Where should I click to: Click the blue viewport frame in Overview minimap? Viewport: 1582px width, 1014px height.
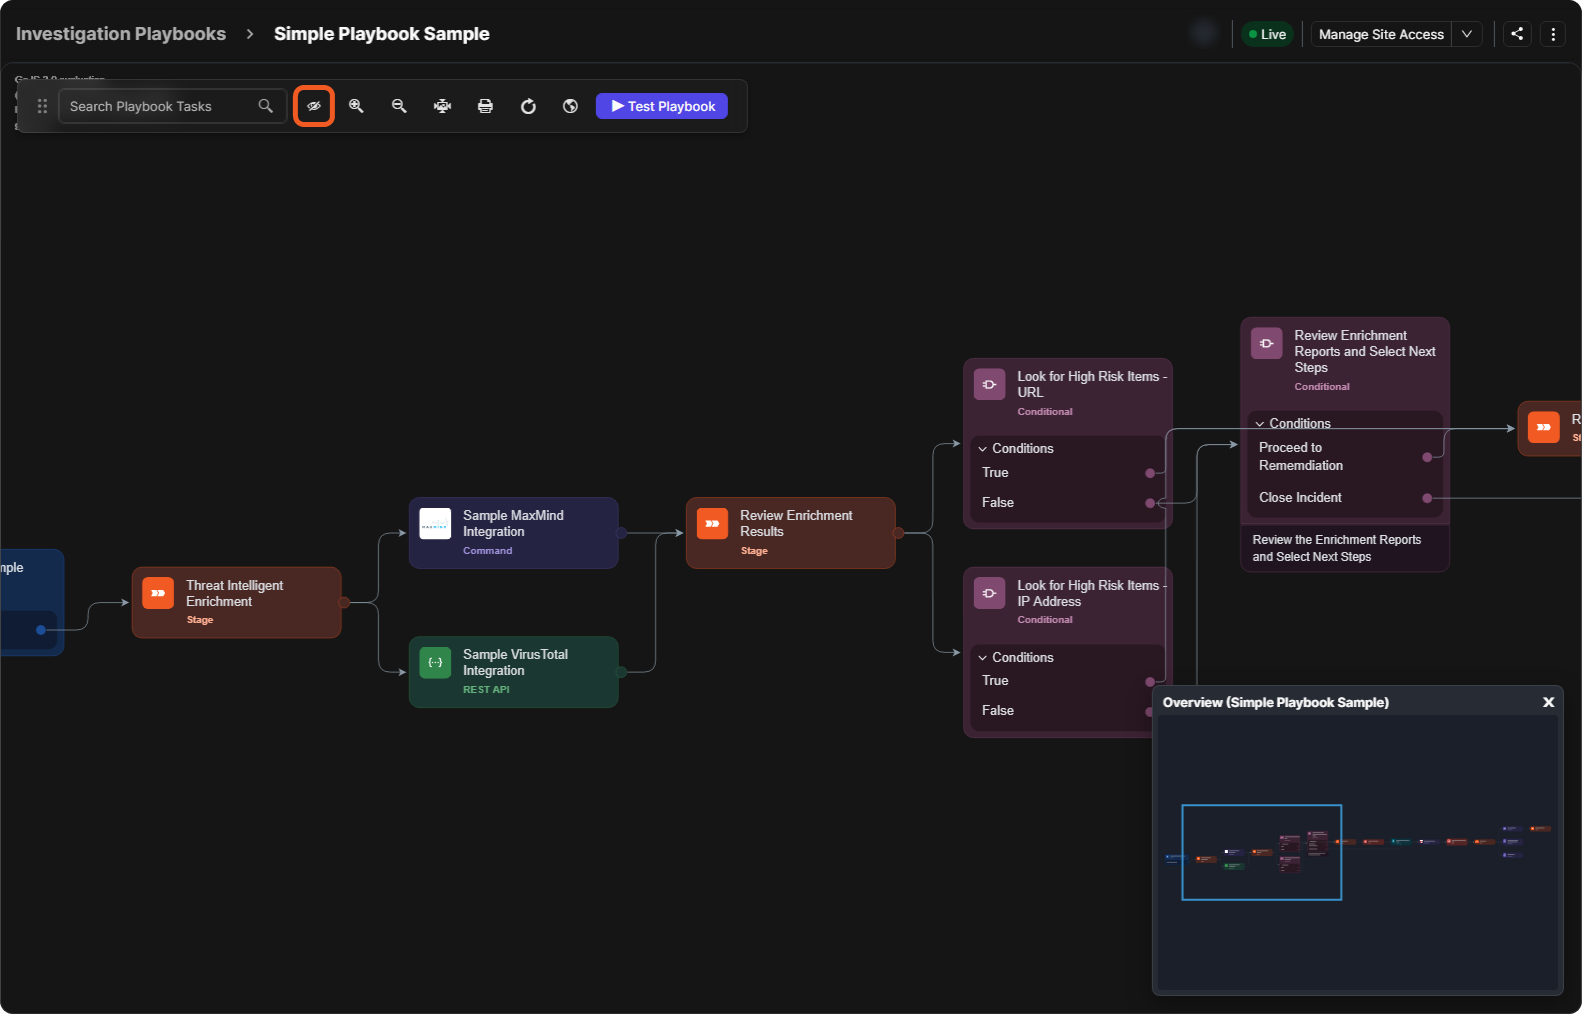pyautogui.click(x=1261, y=852)
